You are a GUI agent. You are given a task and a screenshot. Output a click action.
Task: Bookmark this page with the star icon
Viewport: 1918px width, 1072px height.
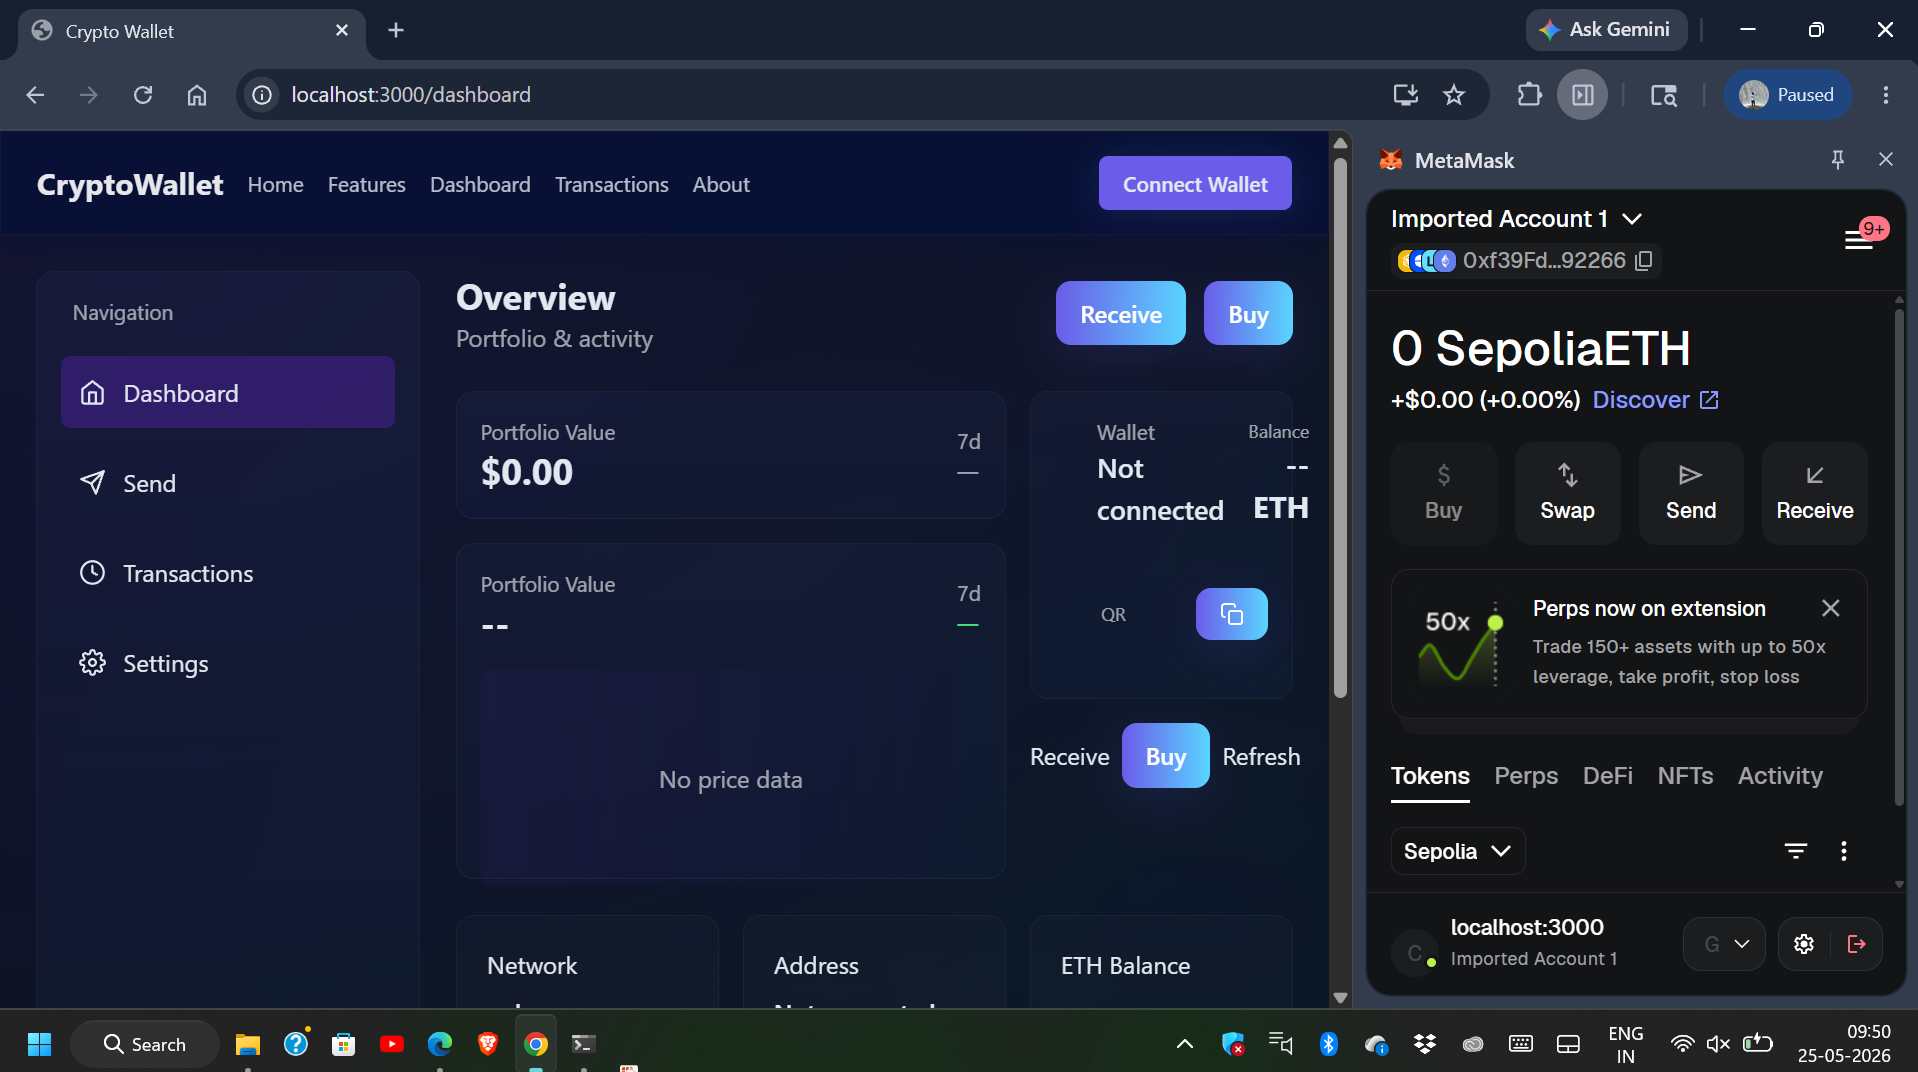[1454, 95]
